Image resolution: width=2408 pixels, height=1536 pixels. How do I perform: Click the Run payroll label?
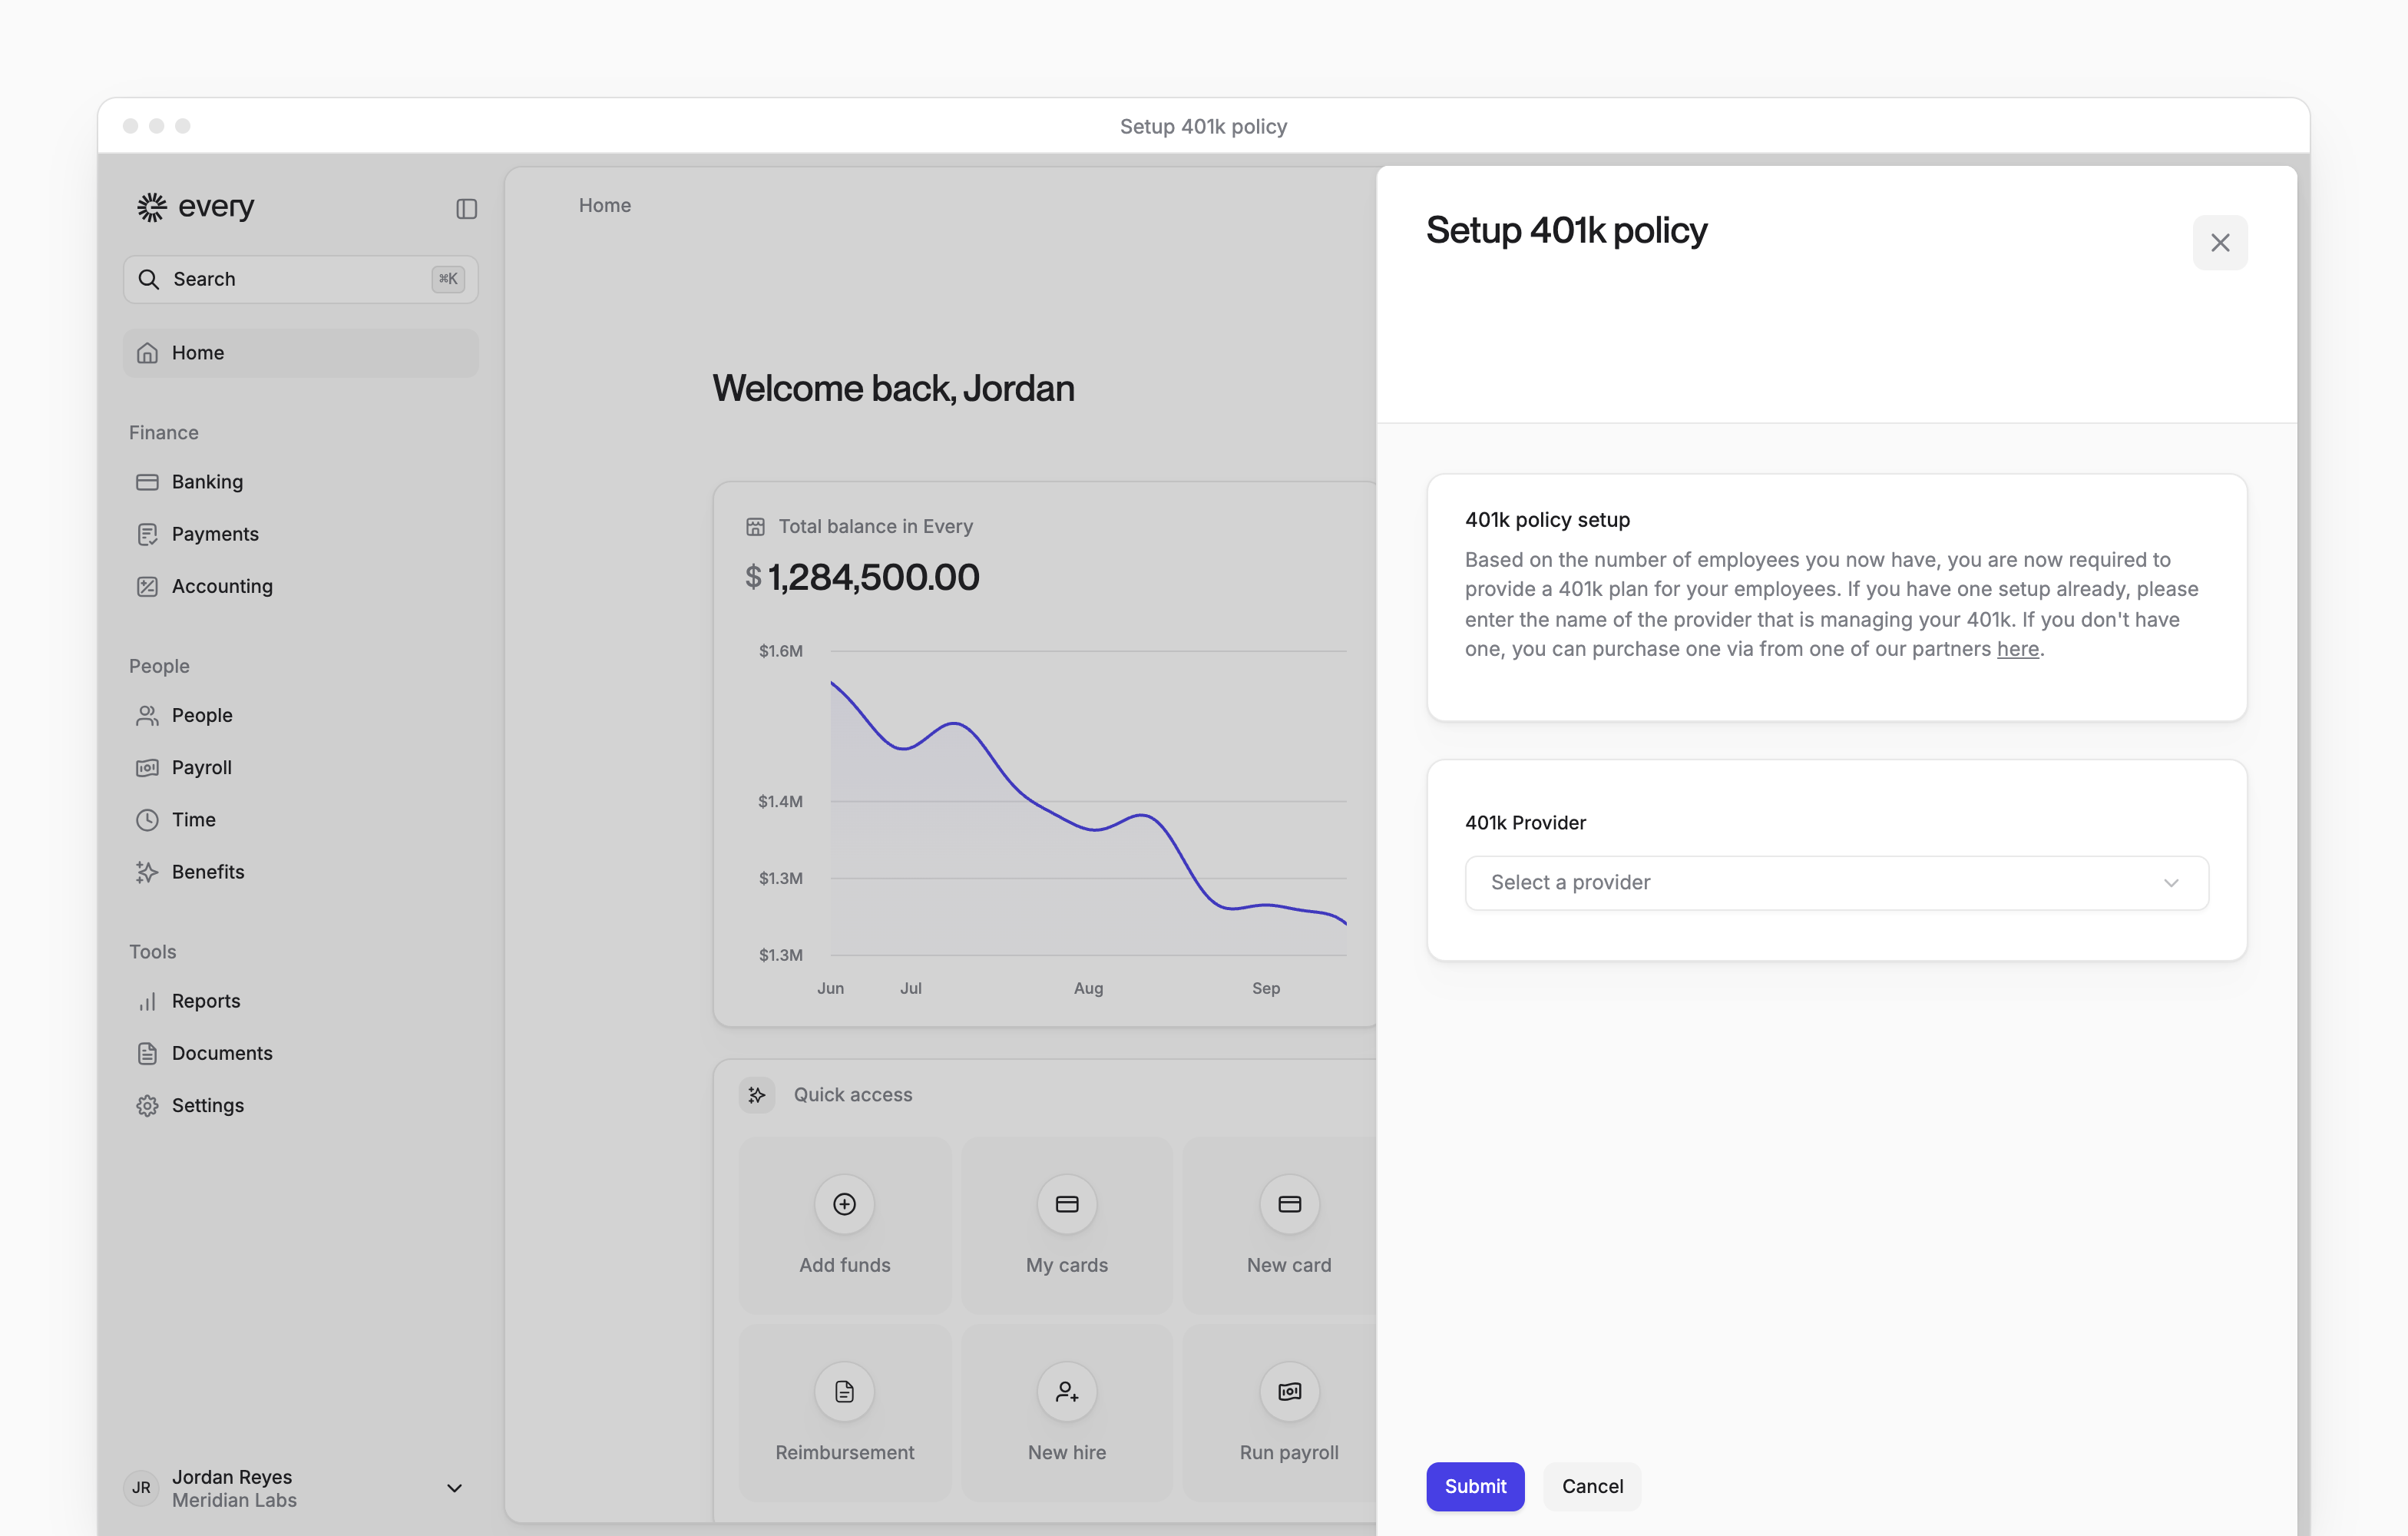click(x=1289, y=1452)
